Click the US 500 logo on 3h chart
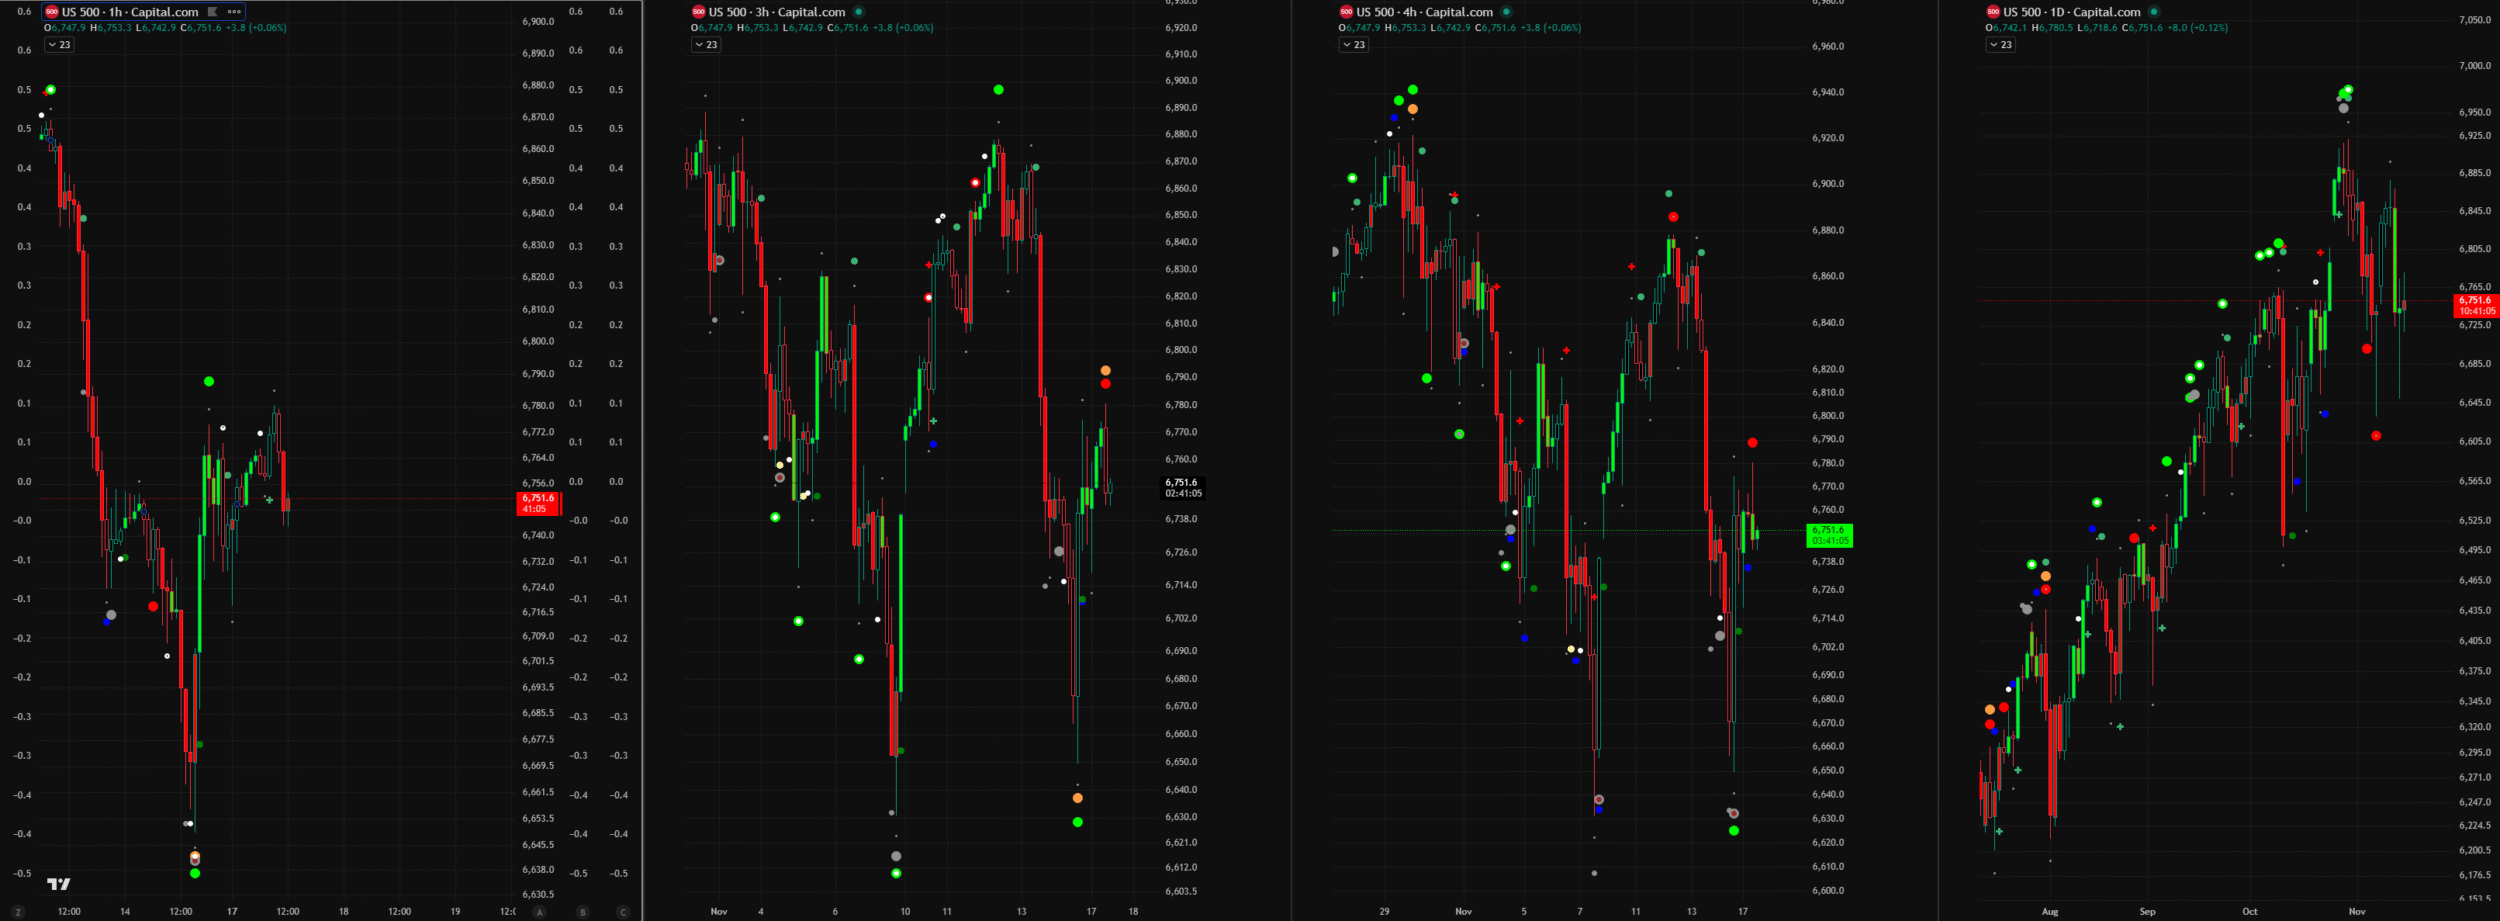 [698, 12]
